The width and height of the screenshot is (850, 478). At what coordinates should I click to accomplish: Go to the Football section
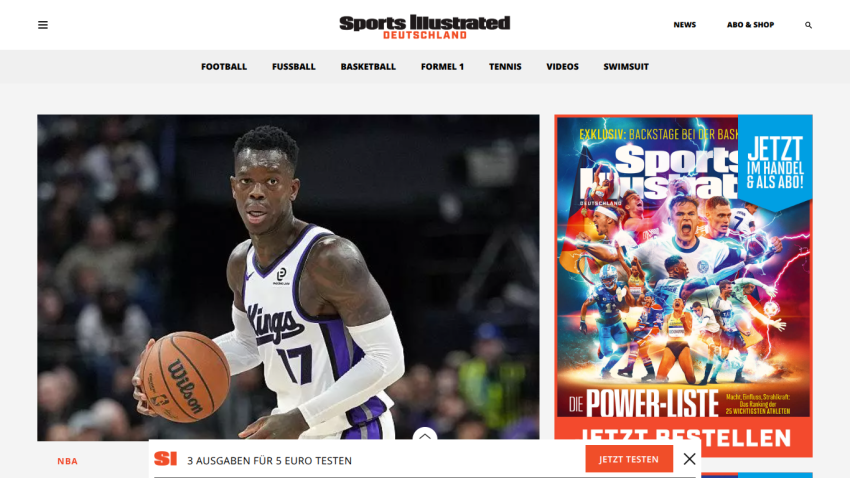224,67
